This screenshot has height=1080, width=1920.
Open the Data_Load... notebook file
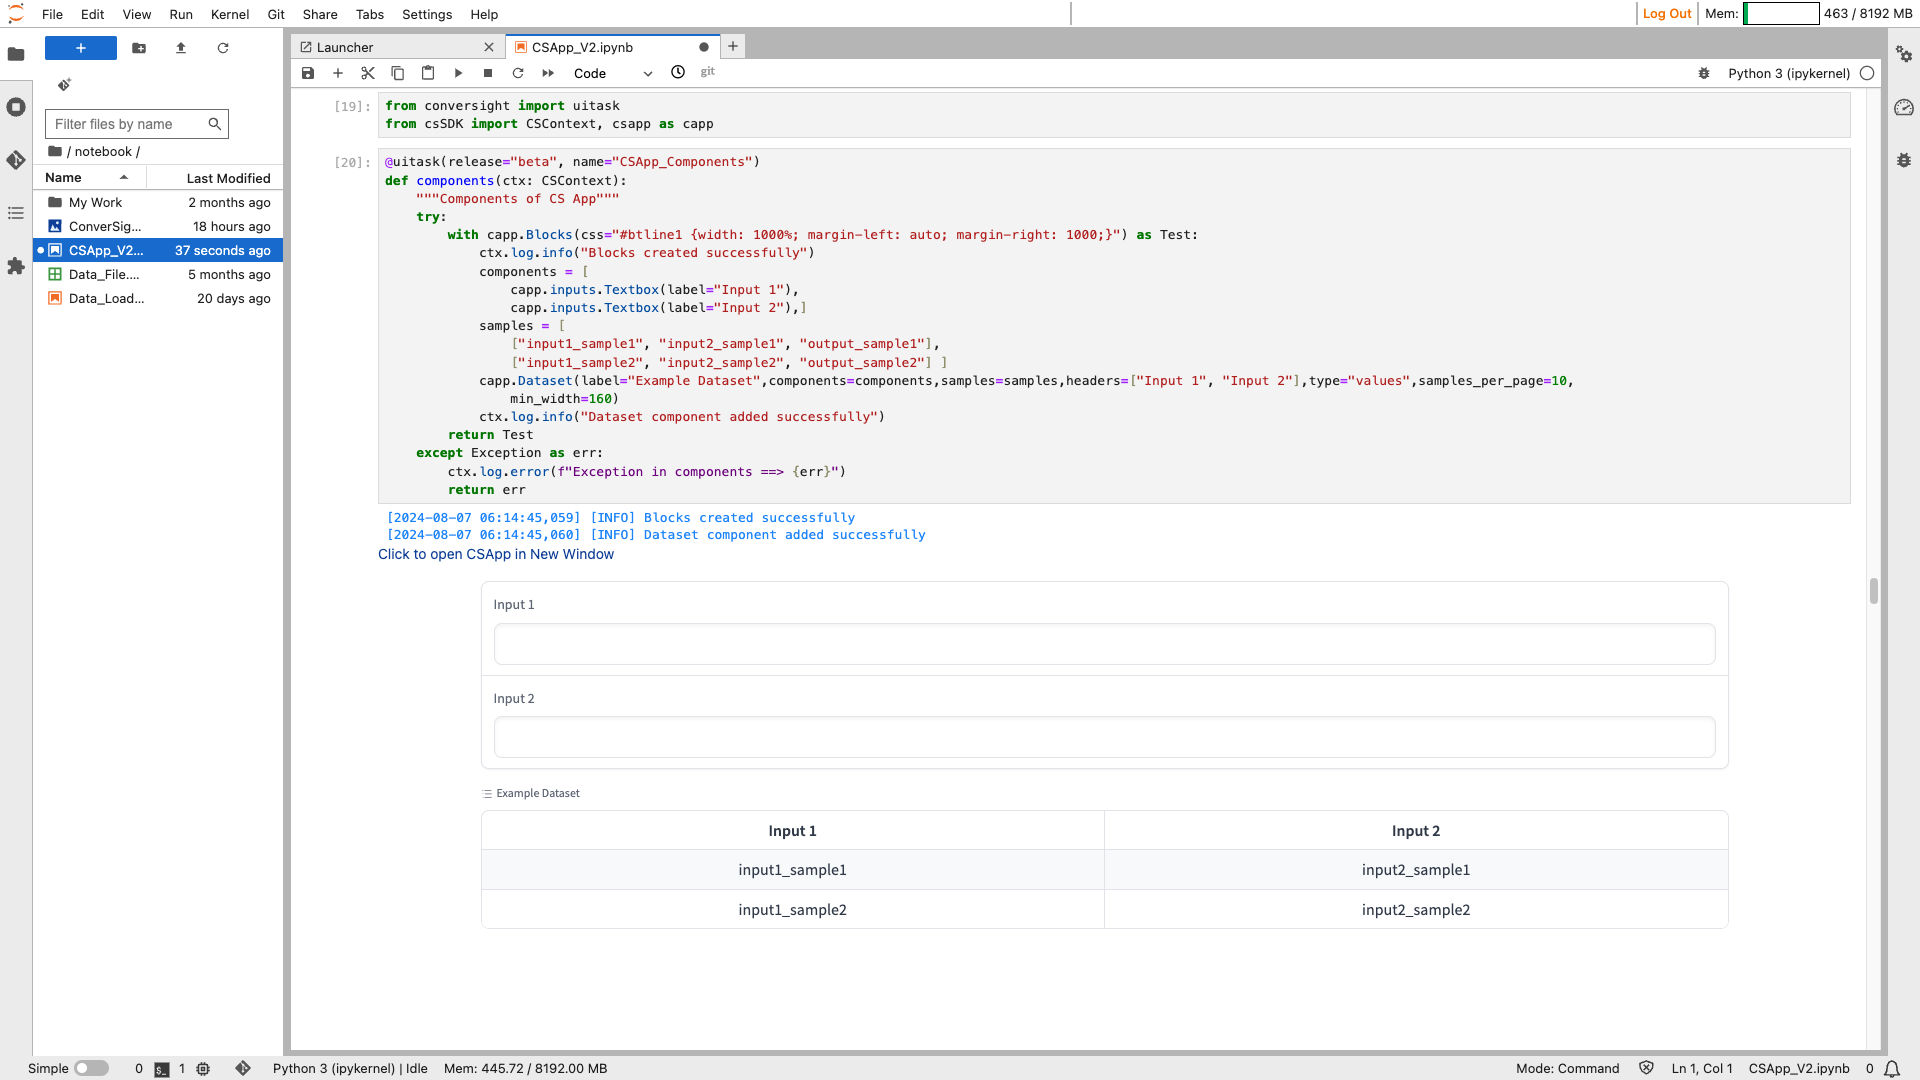158,298
